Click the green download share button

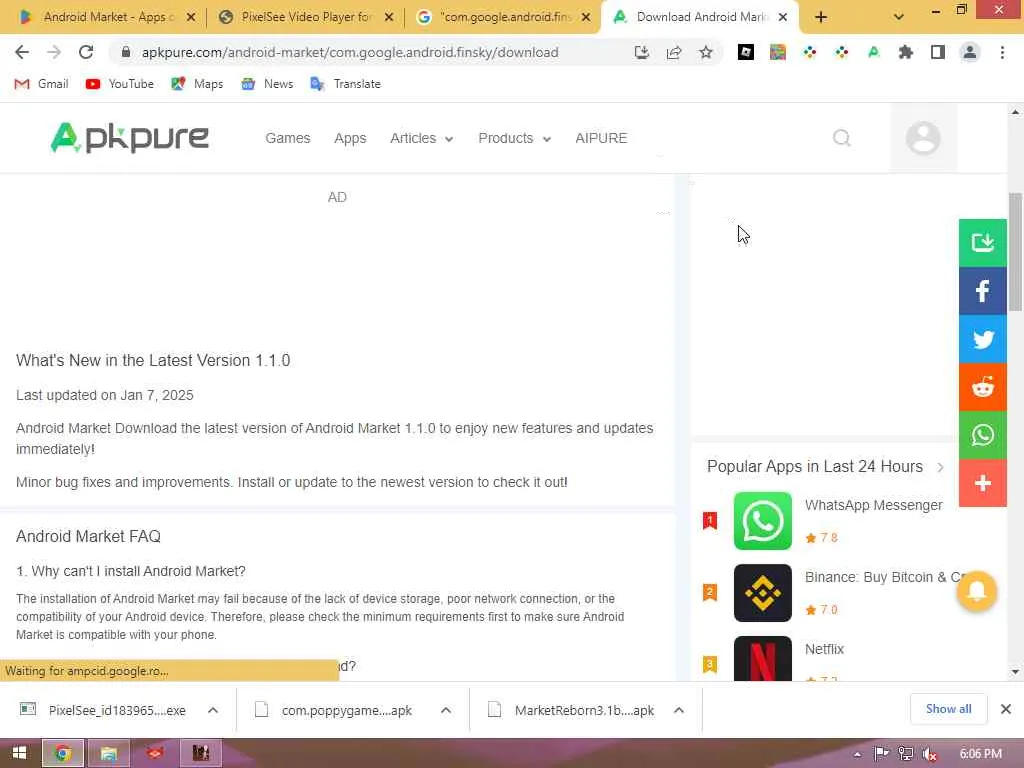click(x=983, y=242)
